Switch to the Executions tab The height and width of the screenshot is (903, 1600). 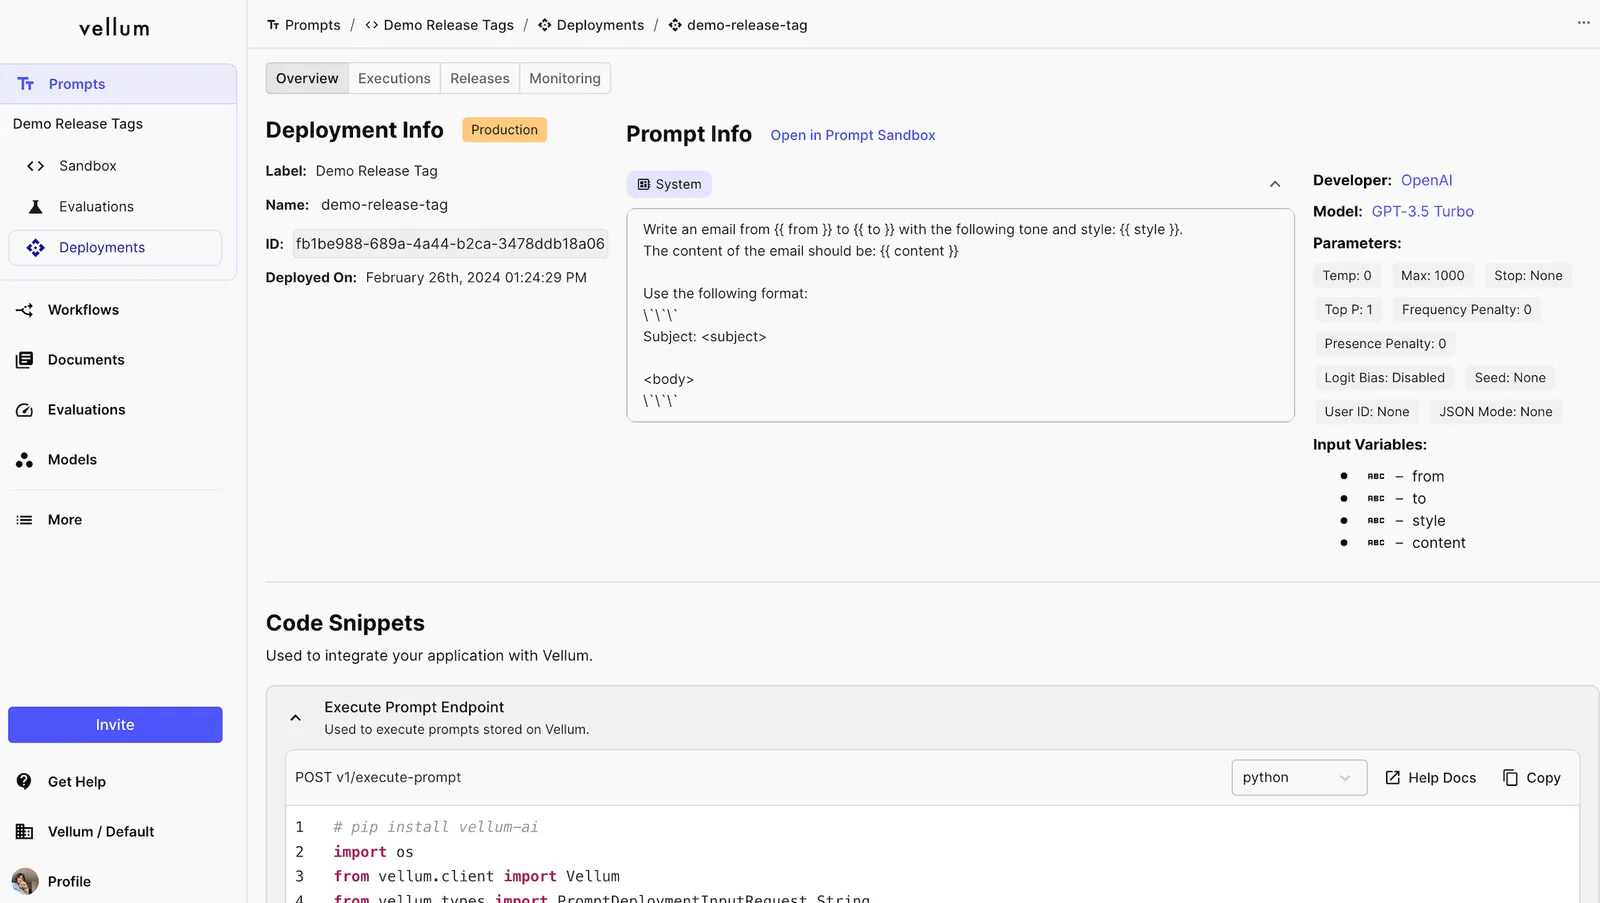(x=394, y=78)
